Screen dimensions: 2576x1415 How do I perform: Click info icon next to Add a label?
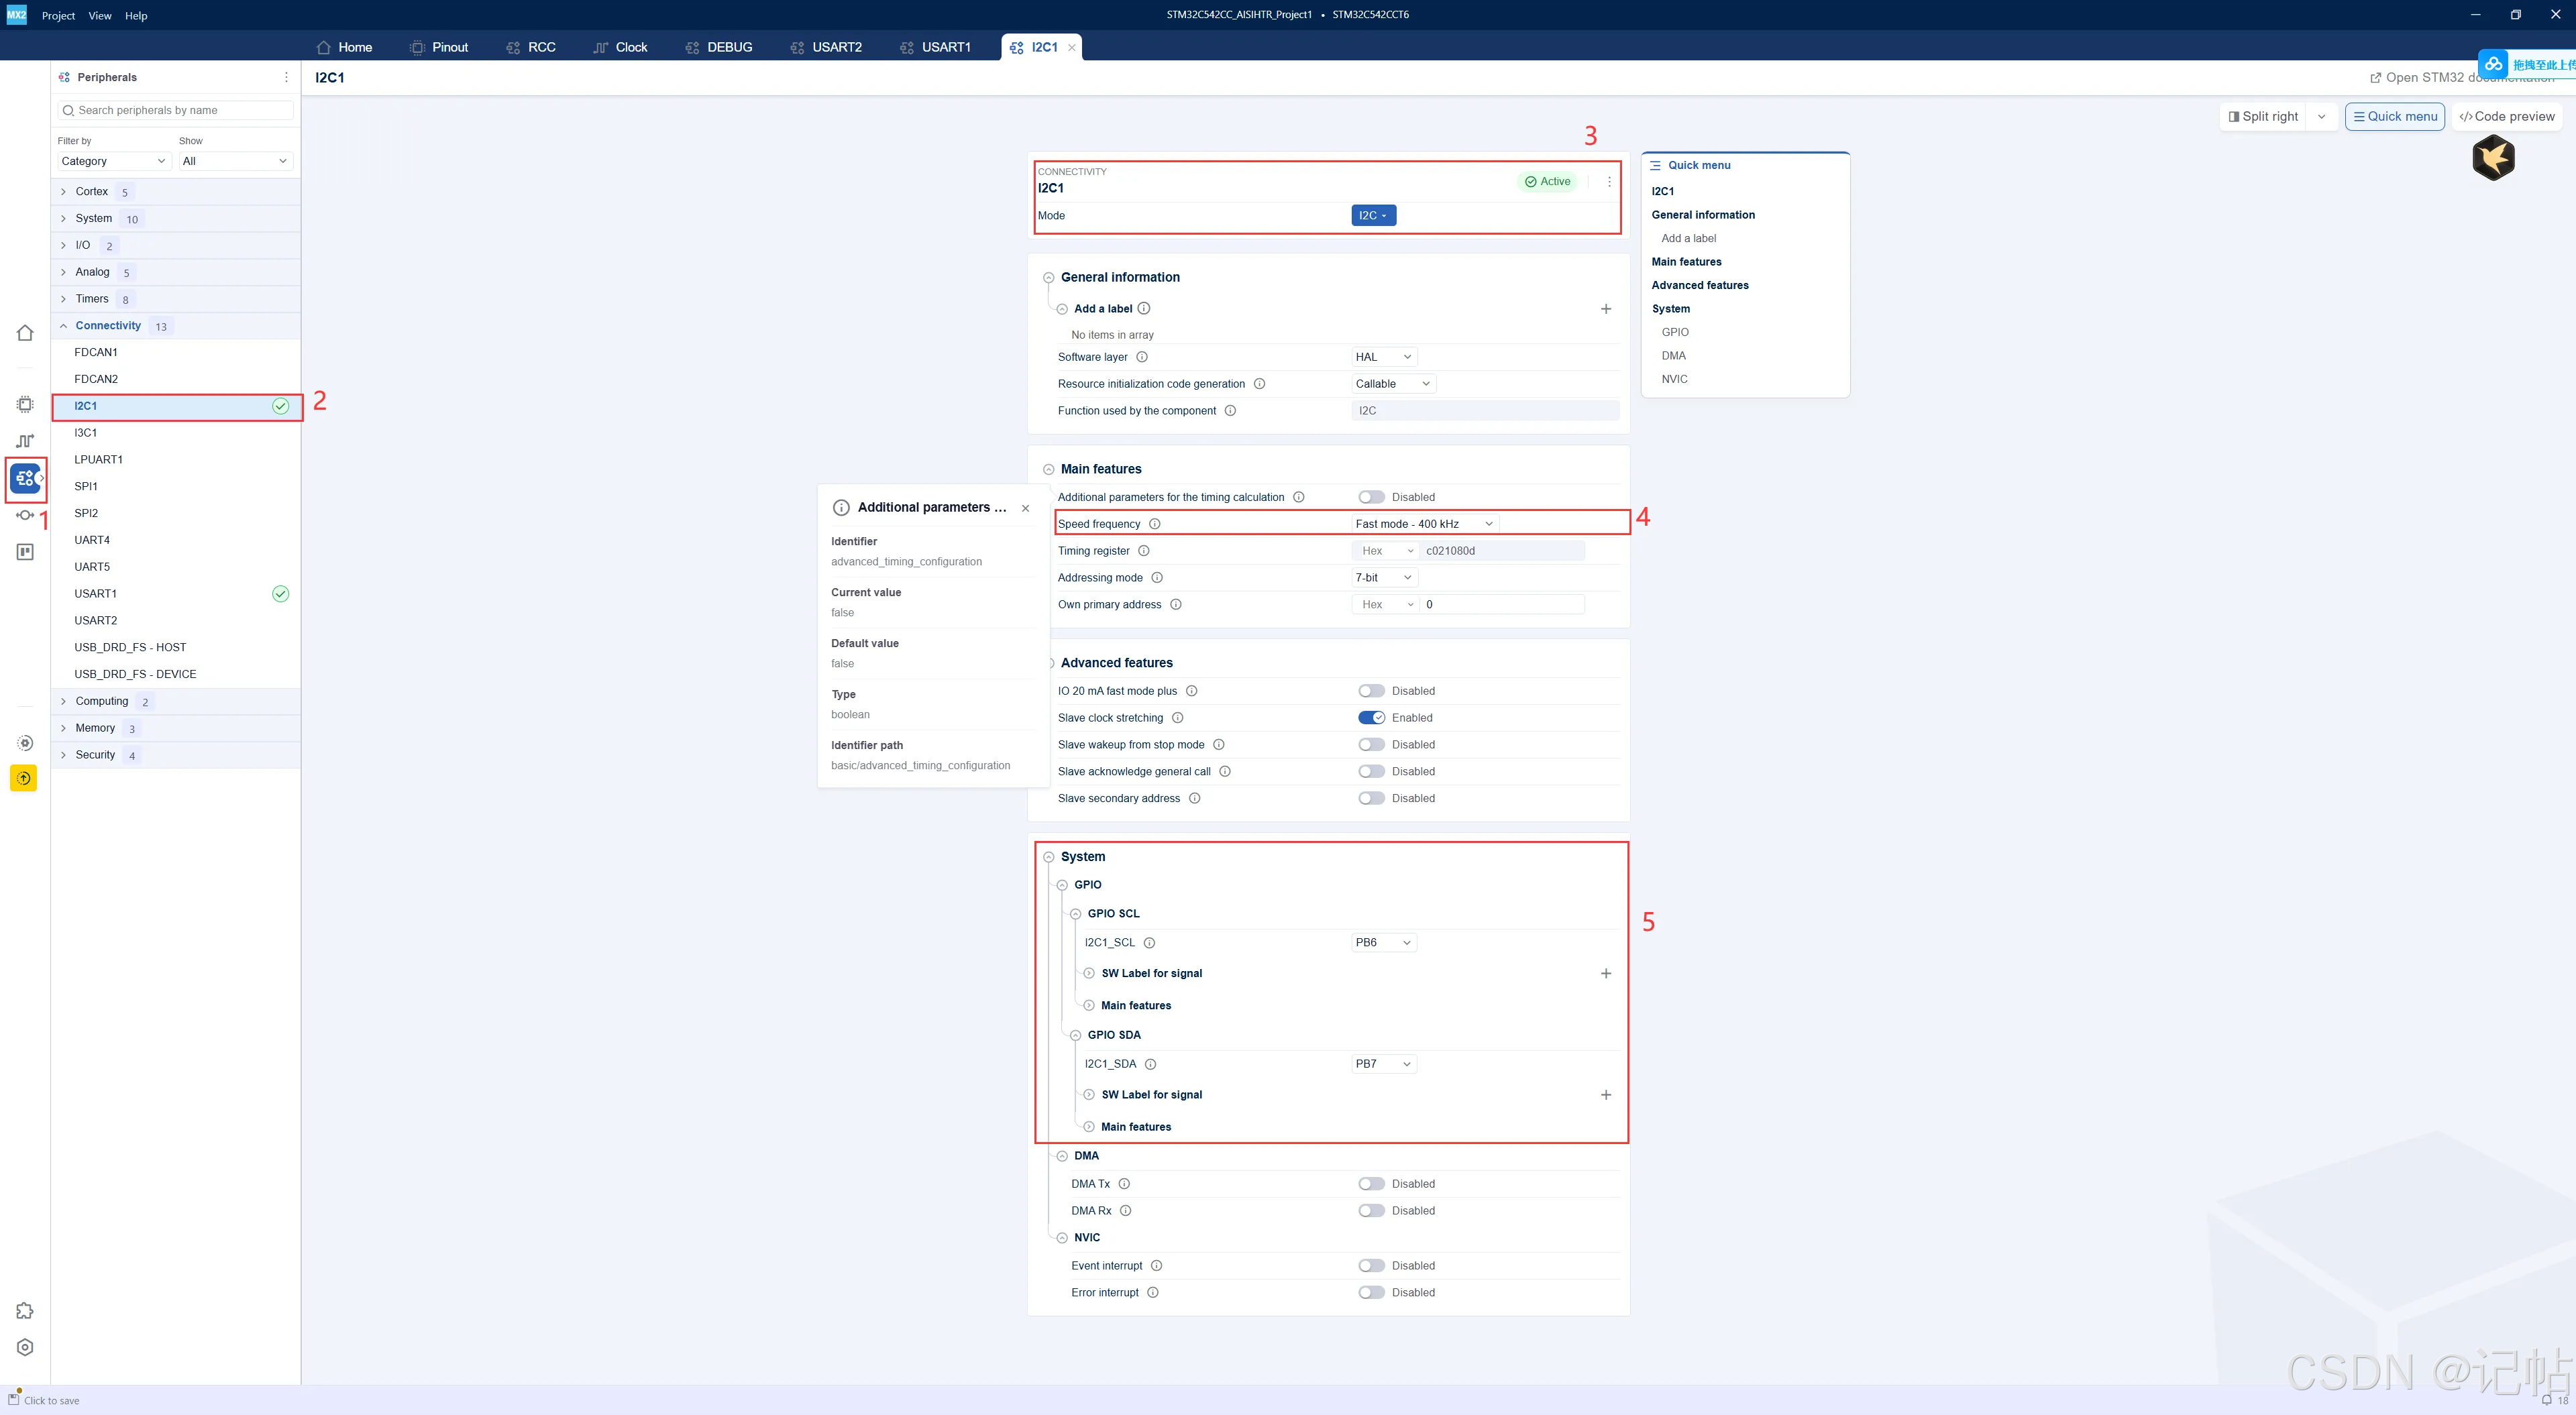click(1144, 309)
